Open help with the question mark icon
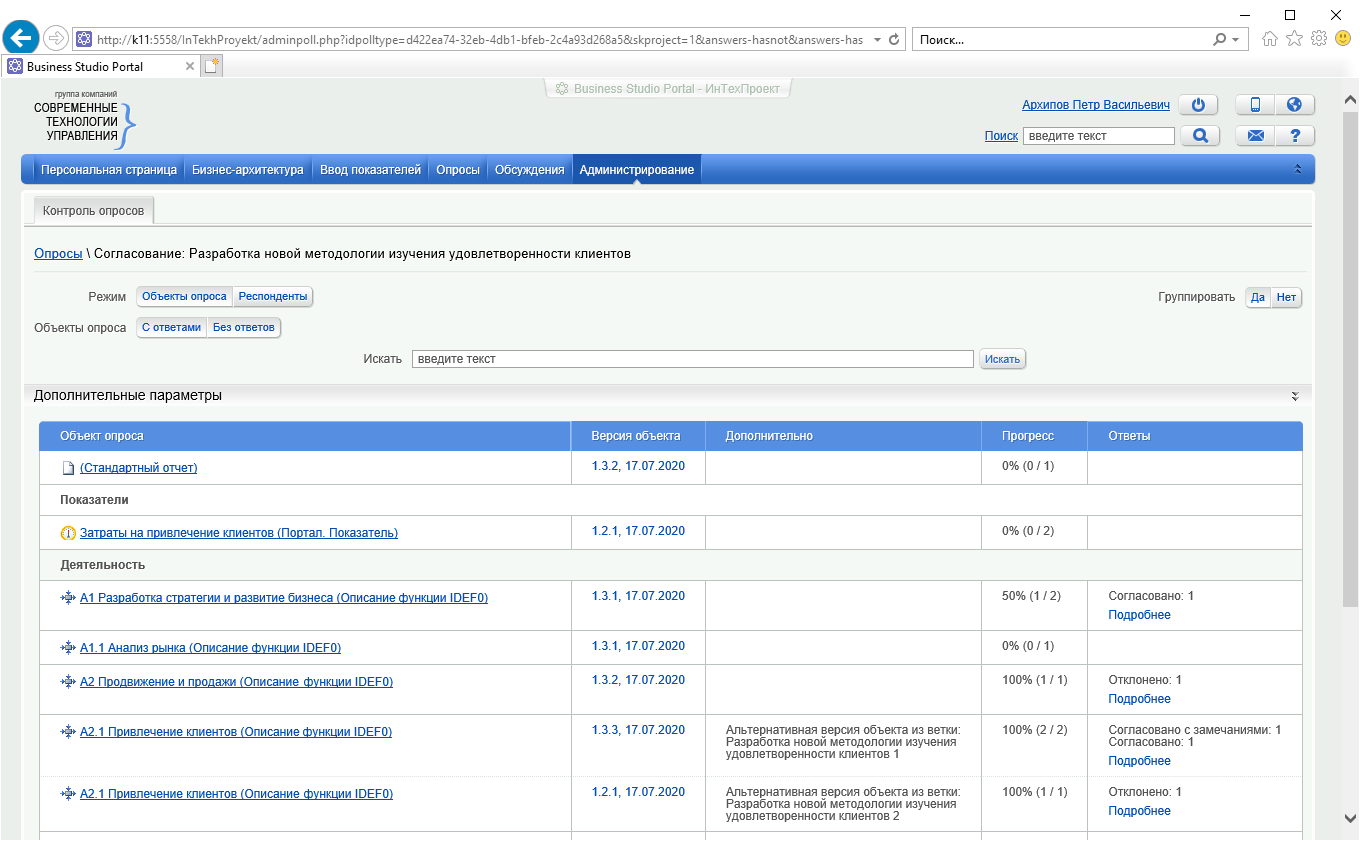The width and height of the screenshot is (1360, 841). tap(1294, 136)
